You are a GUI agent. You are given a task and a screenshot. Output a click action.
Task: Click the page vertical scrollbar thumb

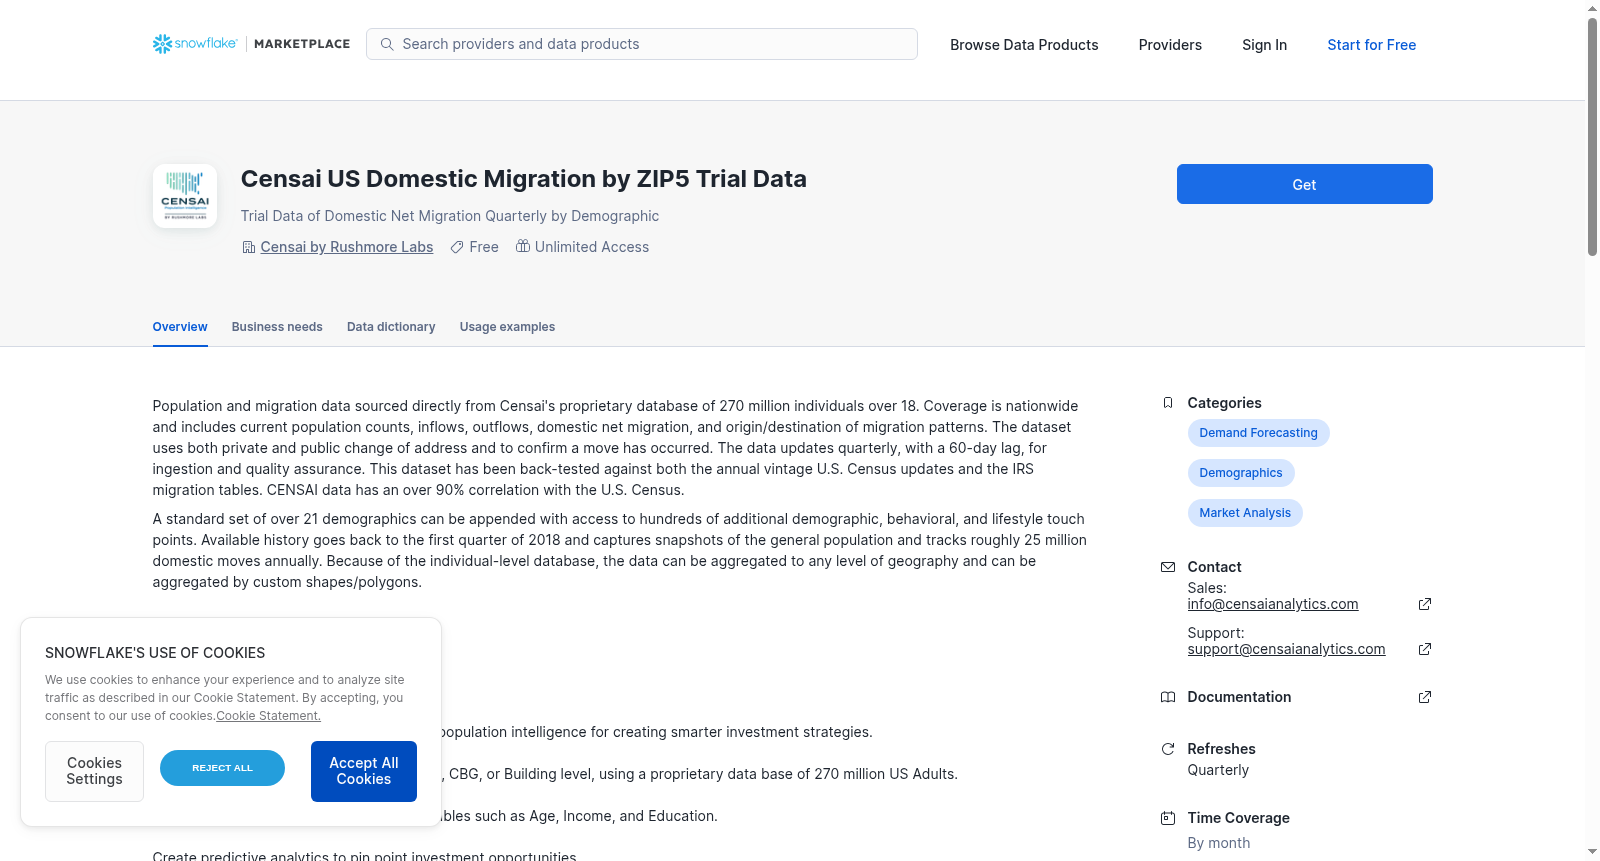click(x=1592, y=136)
